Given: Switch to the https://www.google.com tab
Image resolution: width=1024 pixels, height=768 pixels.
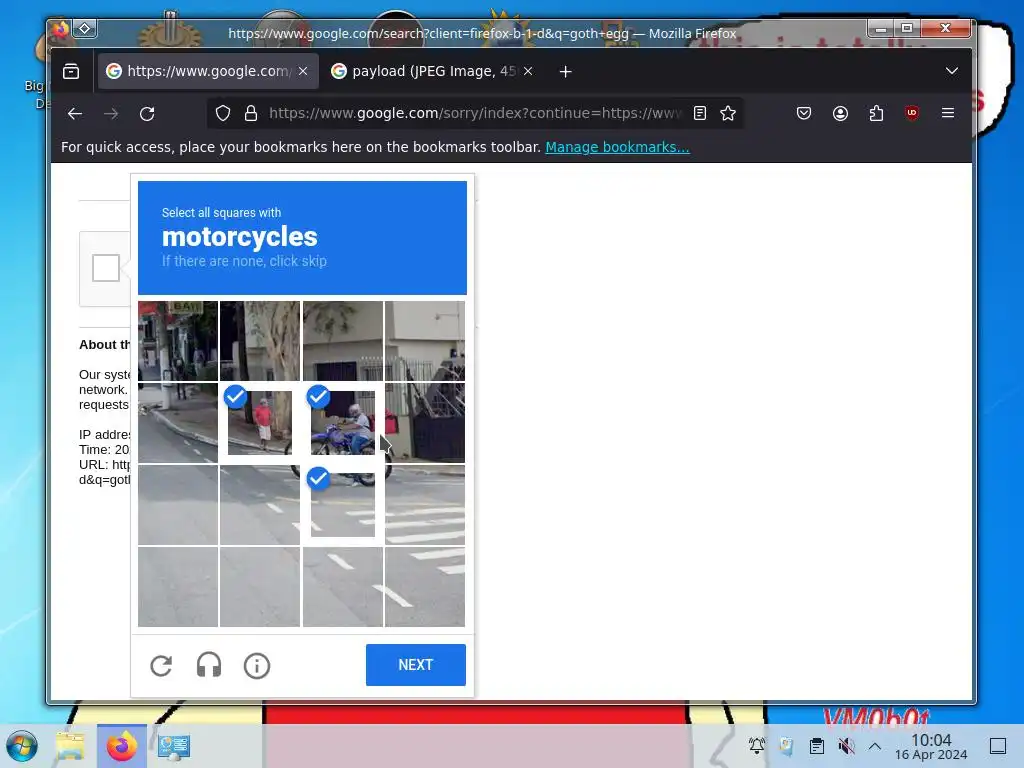Looking at the screenshot, I should coord(208,71).
